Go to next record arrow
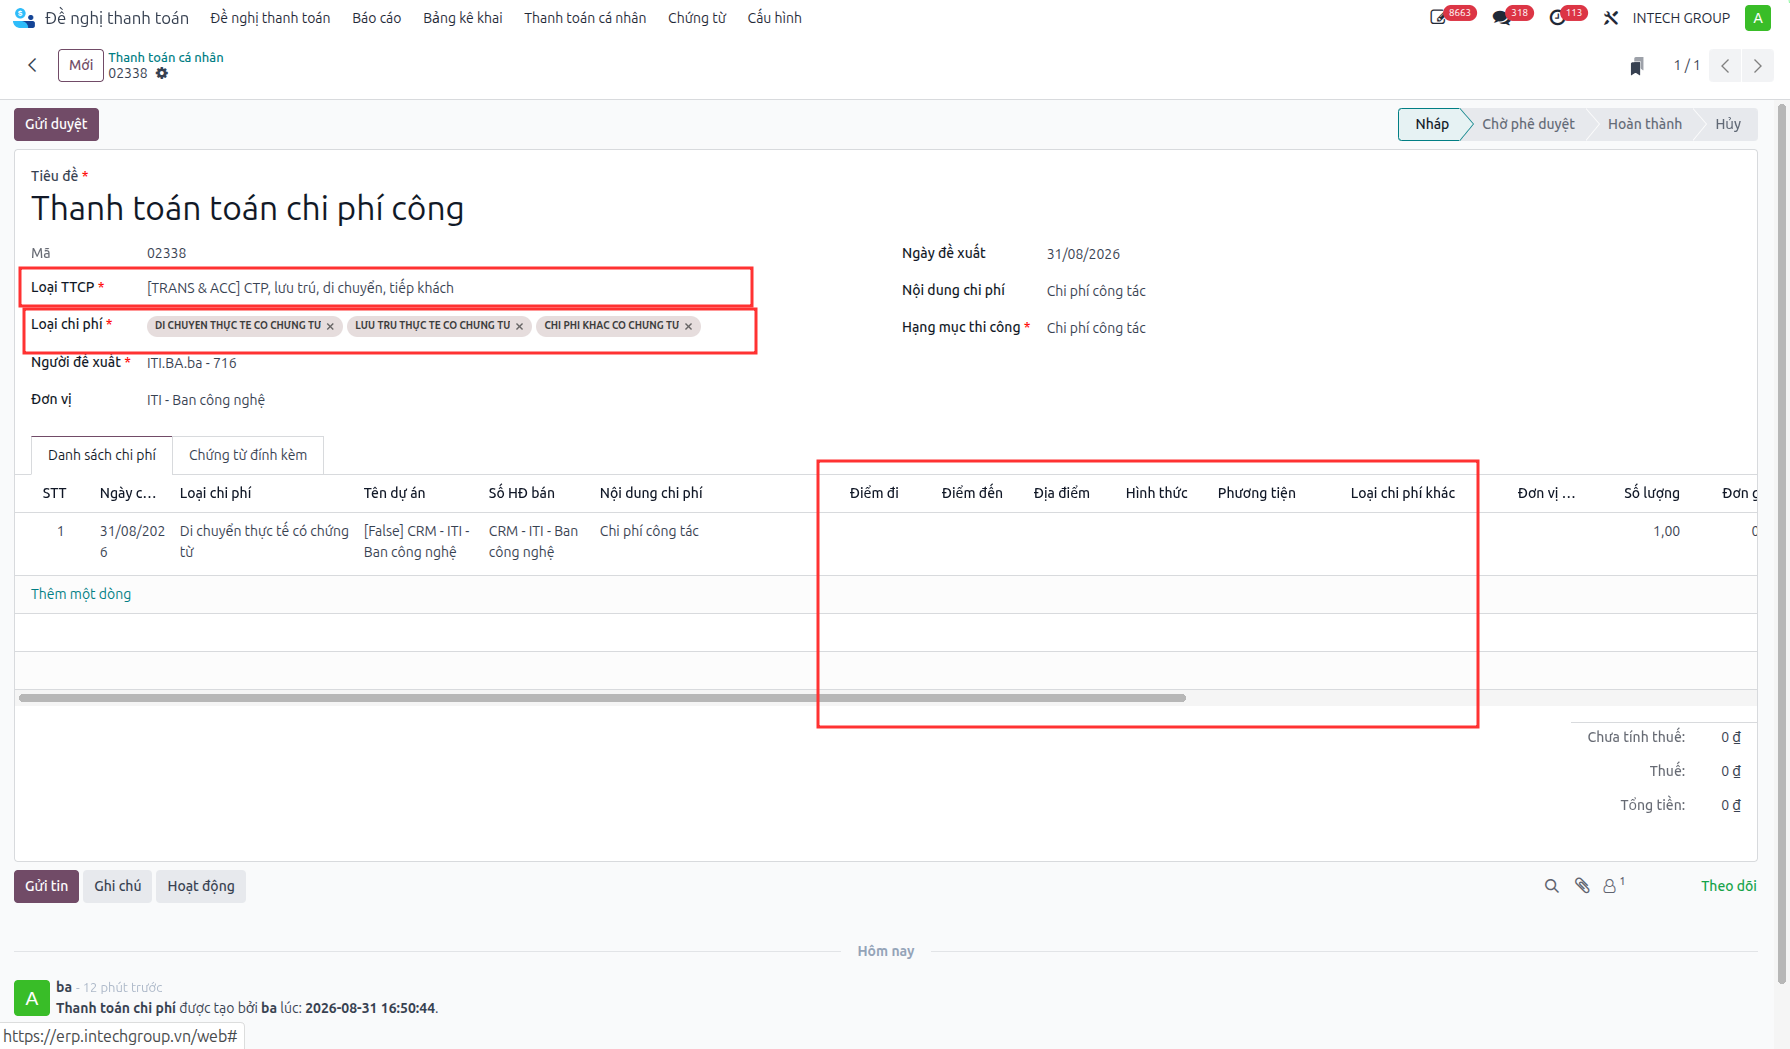 click(1757, 66)
